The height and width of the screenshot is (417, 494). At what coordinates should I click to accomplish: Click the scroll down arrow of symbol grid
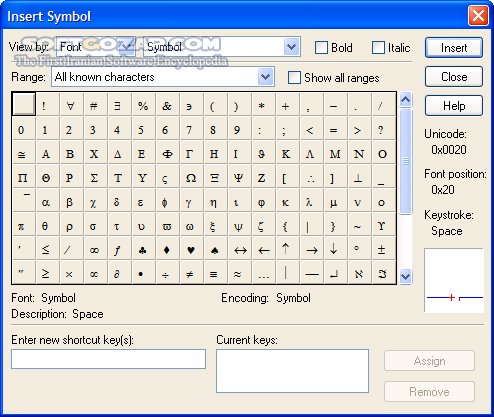(405, 276)
